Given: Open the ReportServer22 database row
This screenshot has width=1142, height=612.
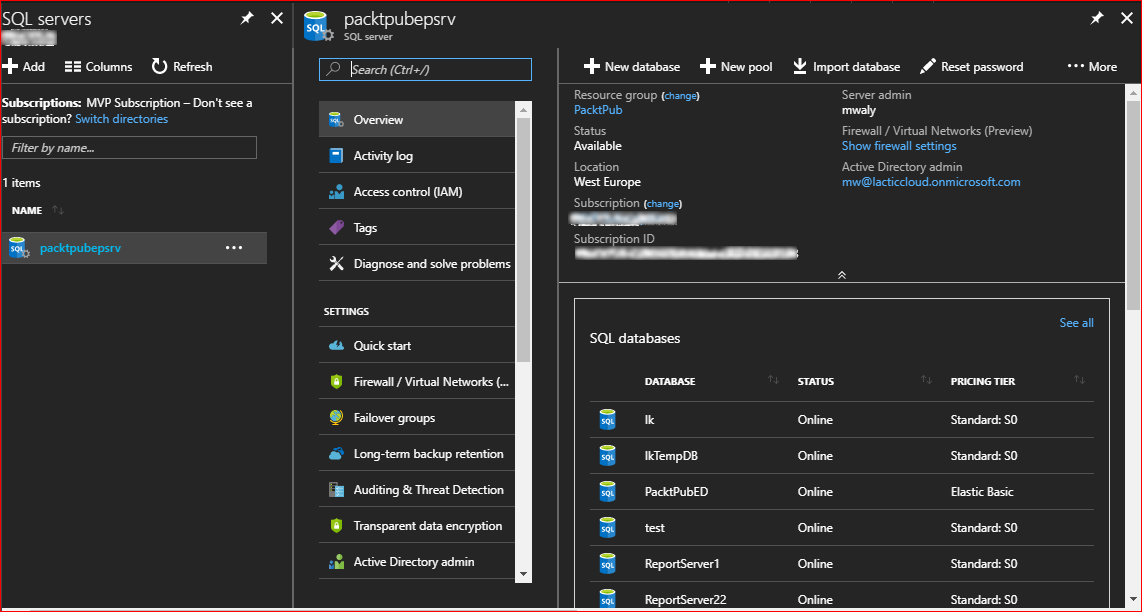Looking at the screenshot, I should [841, 597].
